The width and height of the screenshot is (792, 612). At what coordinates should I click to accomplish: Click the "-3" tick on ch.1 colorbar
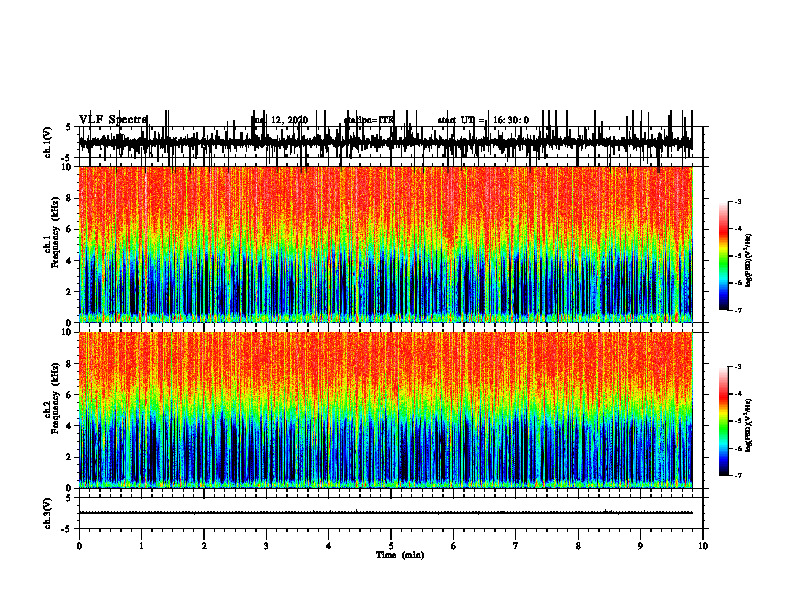click(737, 201)
